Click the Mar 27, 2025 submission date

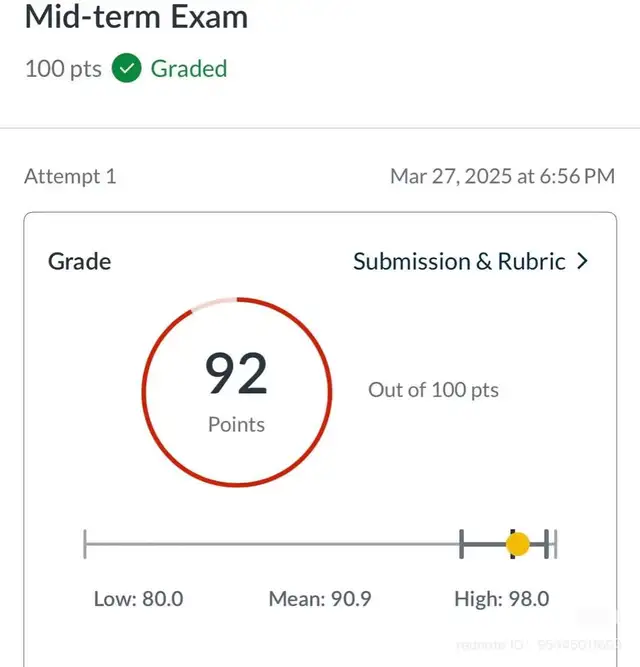503,176
